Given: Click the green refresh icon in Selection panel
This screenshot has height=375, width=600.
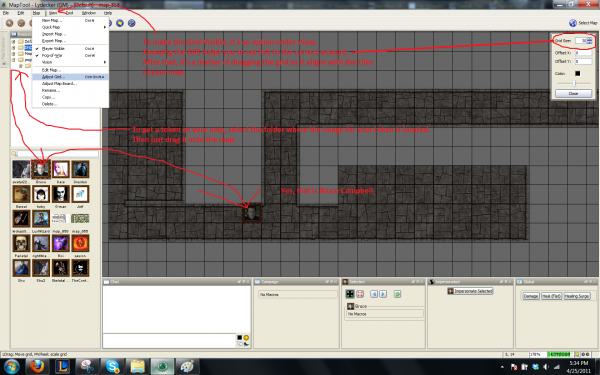Looking at the screenshot, I should coord(397,294).
